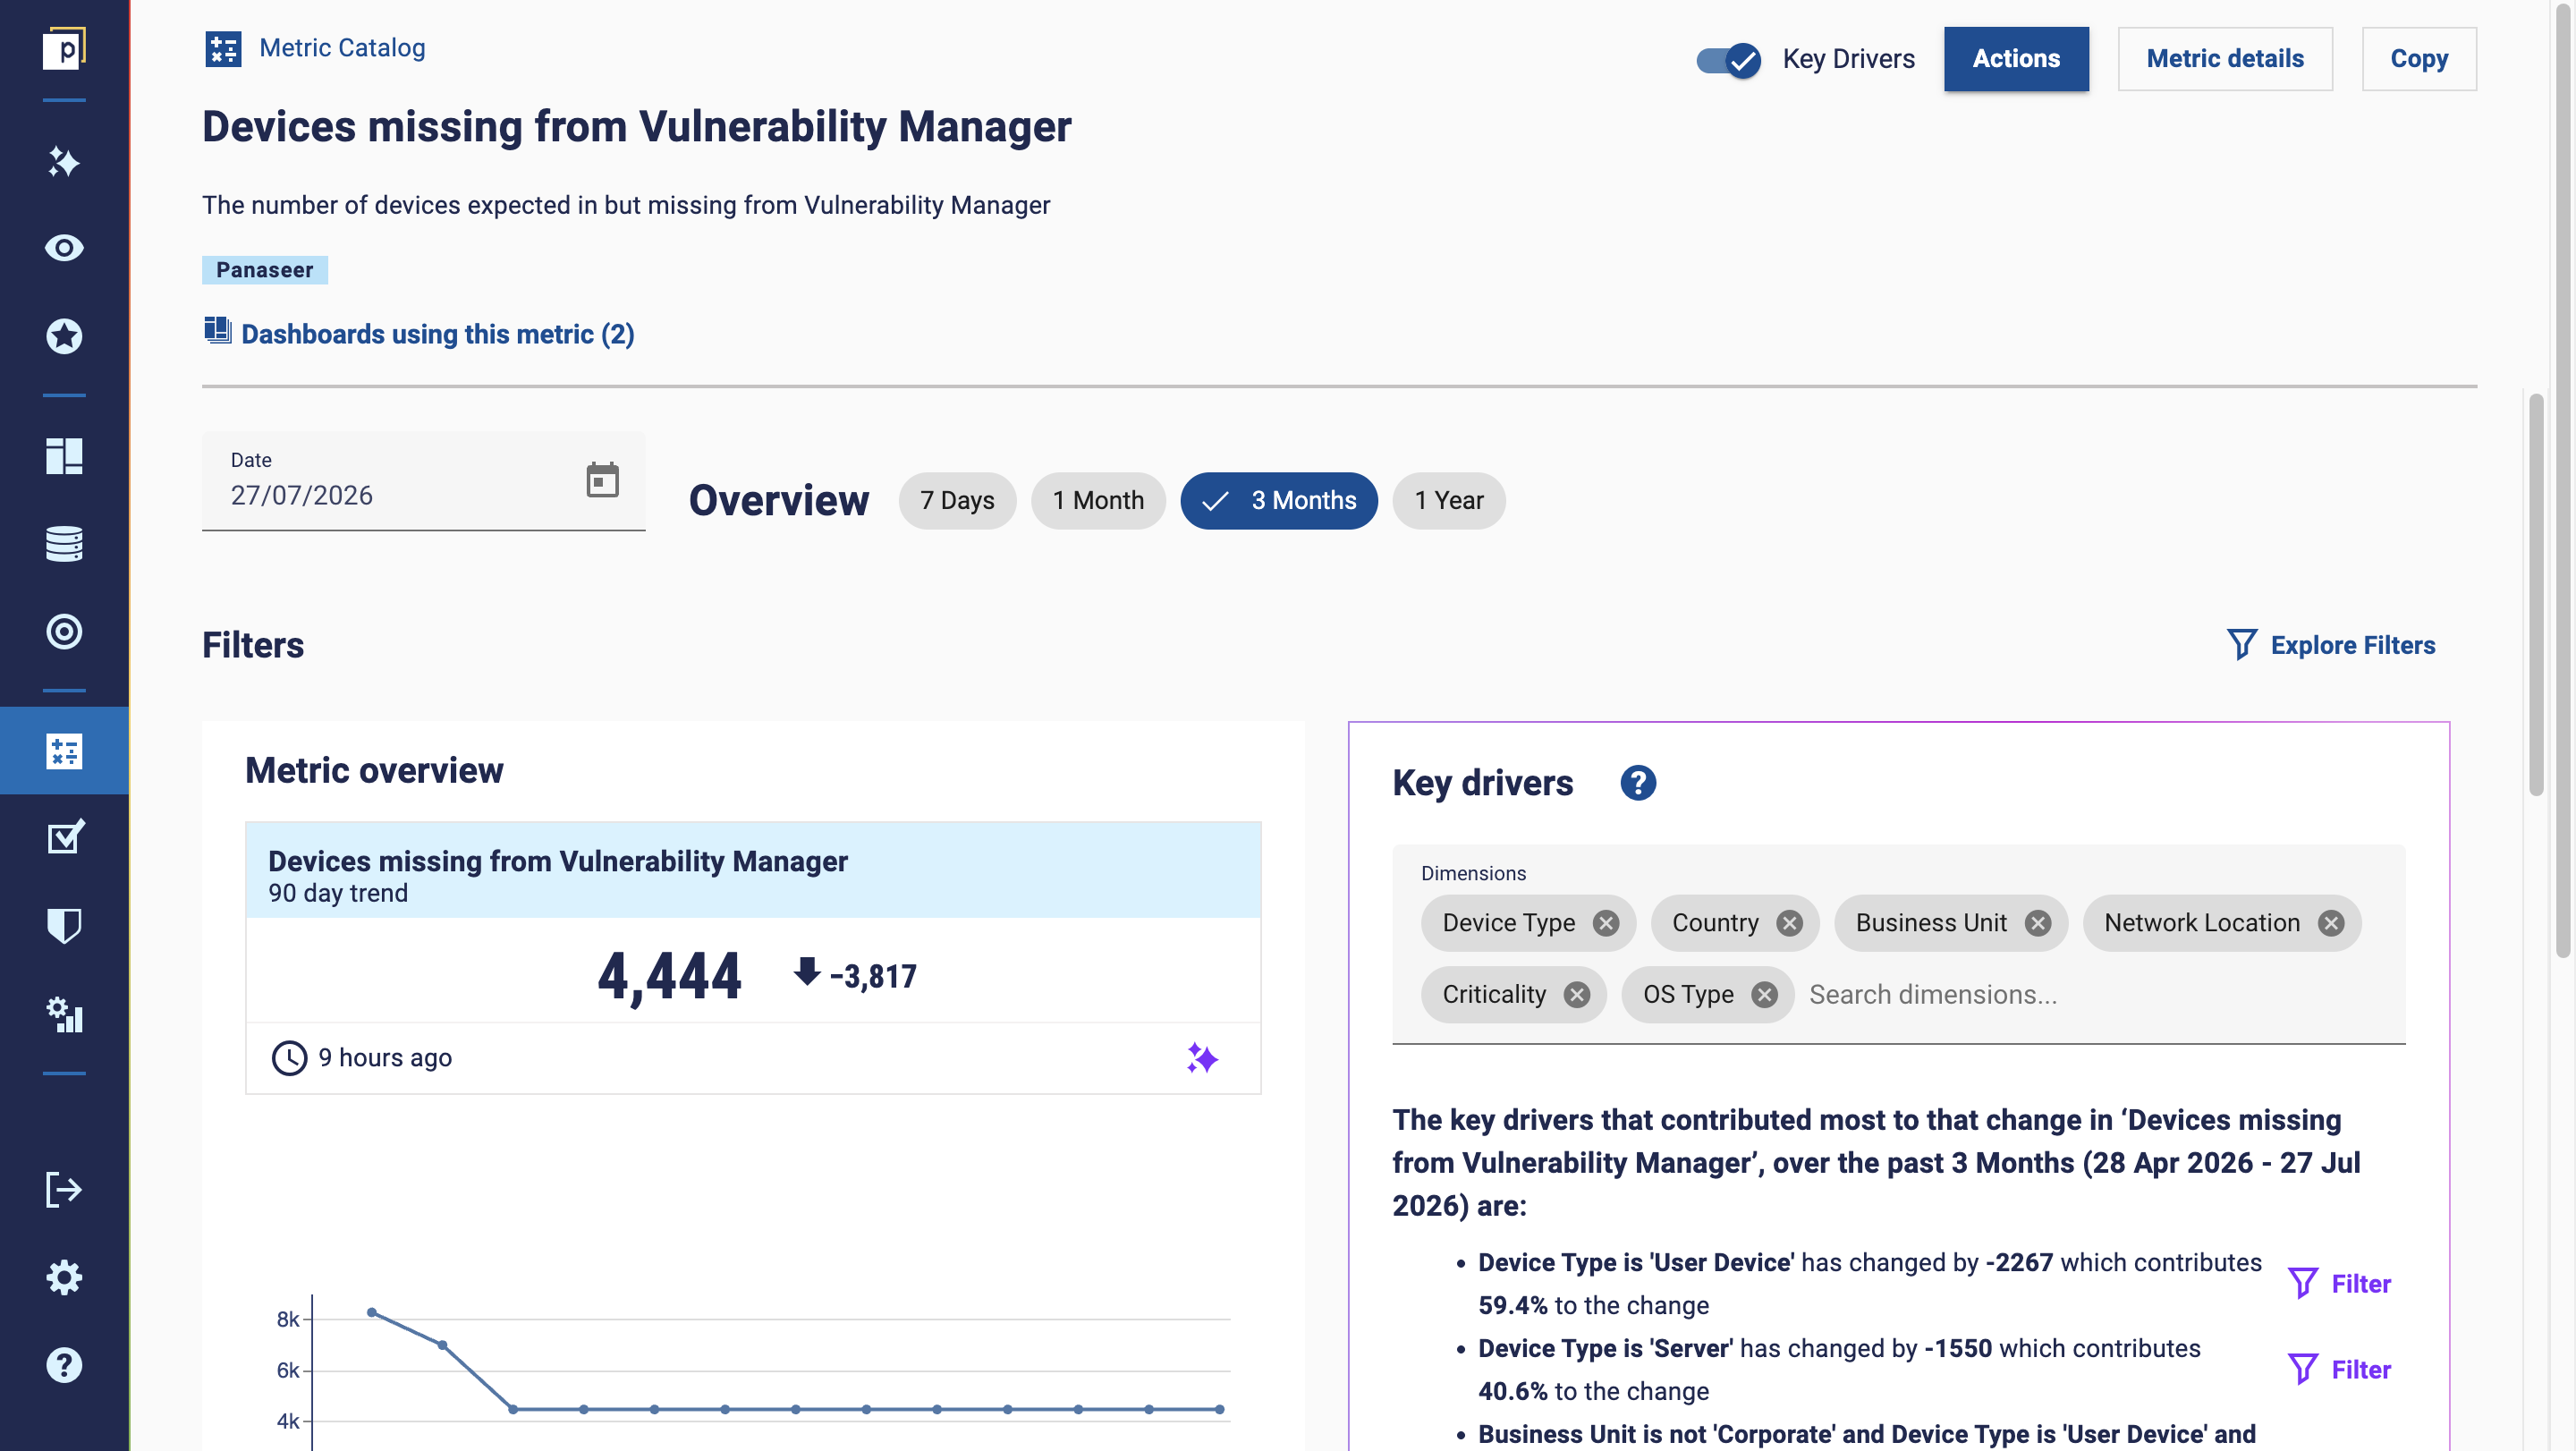Click the last data point on trend chart
2576x1451 pixels.
pyautogui.click(x=1219, y=1409)
